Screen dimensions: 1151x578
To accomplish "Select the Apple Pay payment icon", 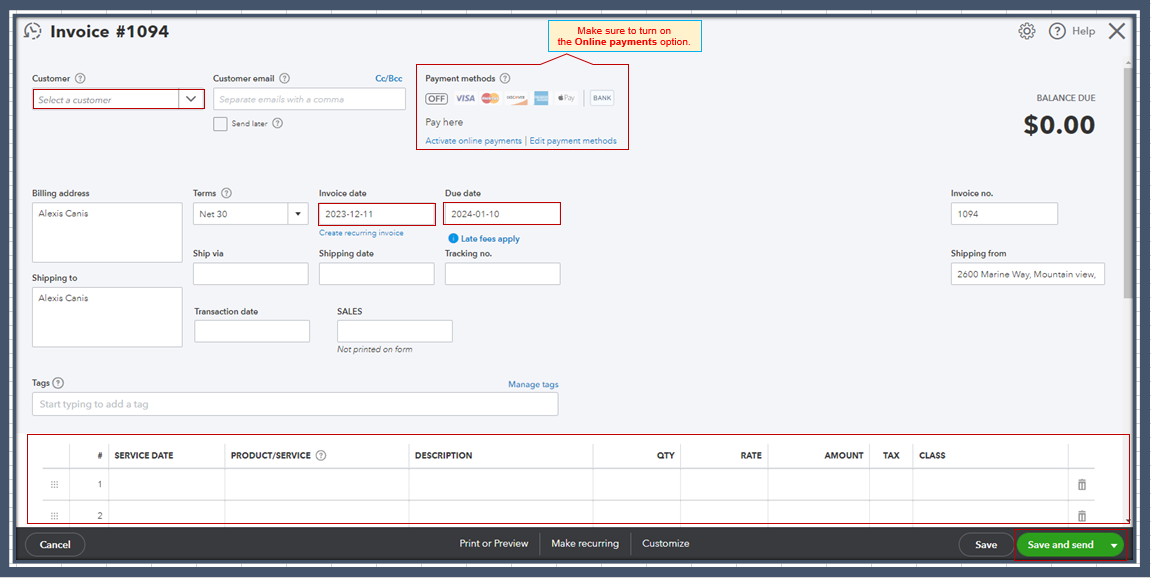I will (565, 98).
